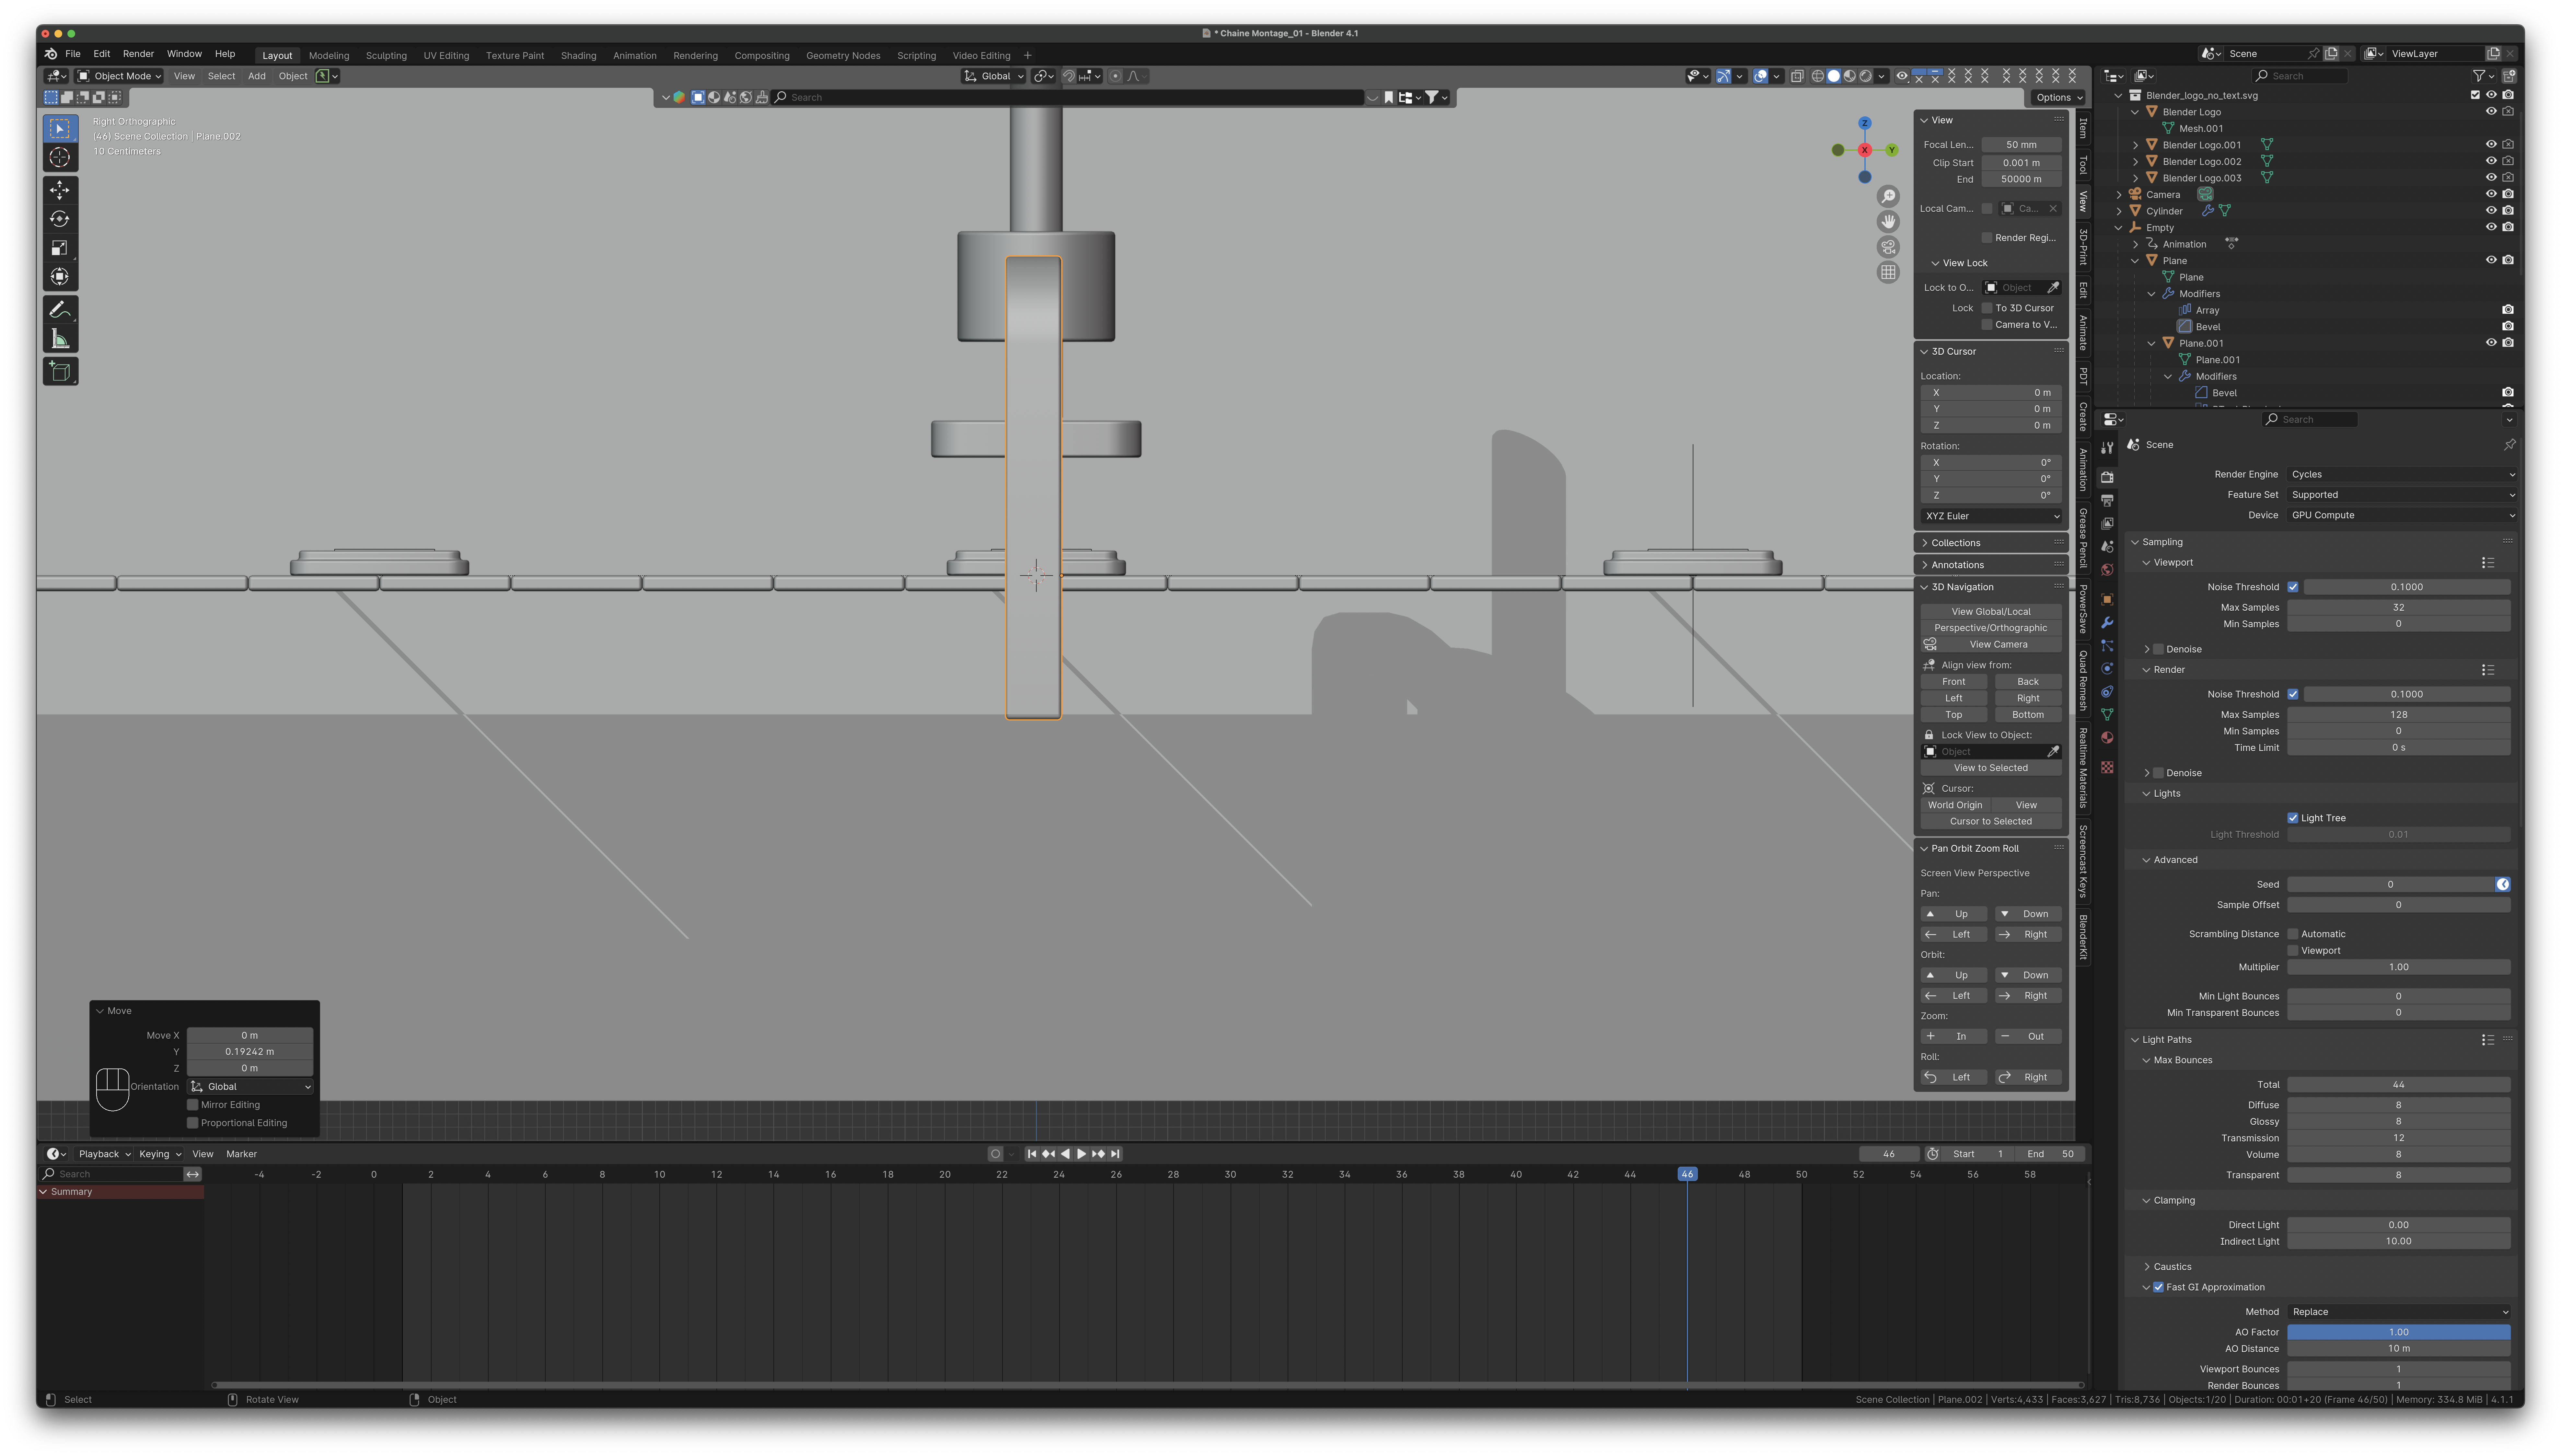Image resolution: width=2561 pixels, height=1456 pixels.
Task: Enable Automatic scrambling distance checkbox
Action: point(2293,934)
